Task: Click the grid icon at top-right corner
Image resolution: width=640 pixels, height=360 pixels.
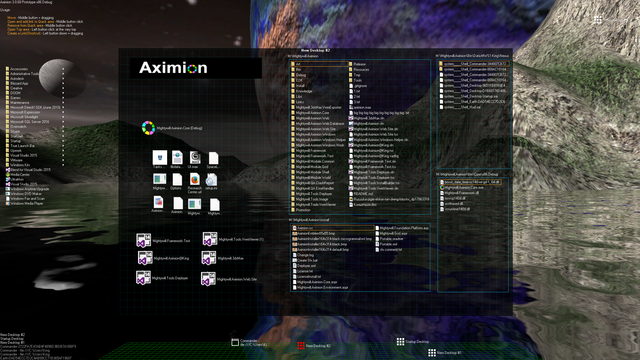Action: [x=598, y=20]
